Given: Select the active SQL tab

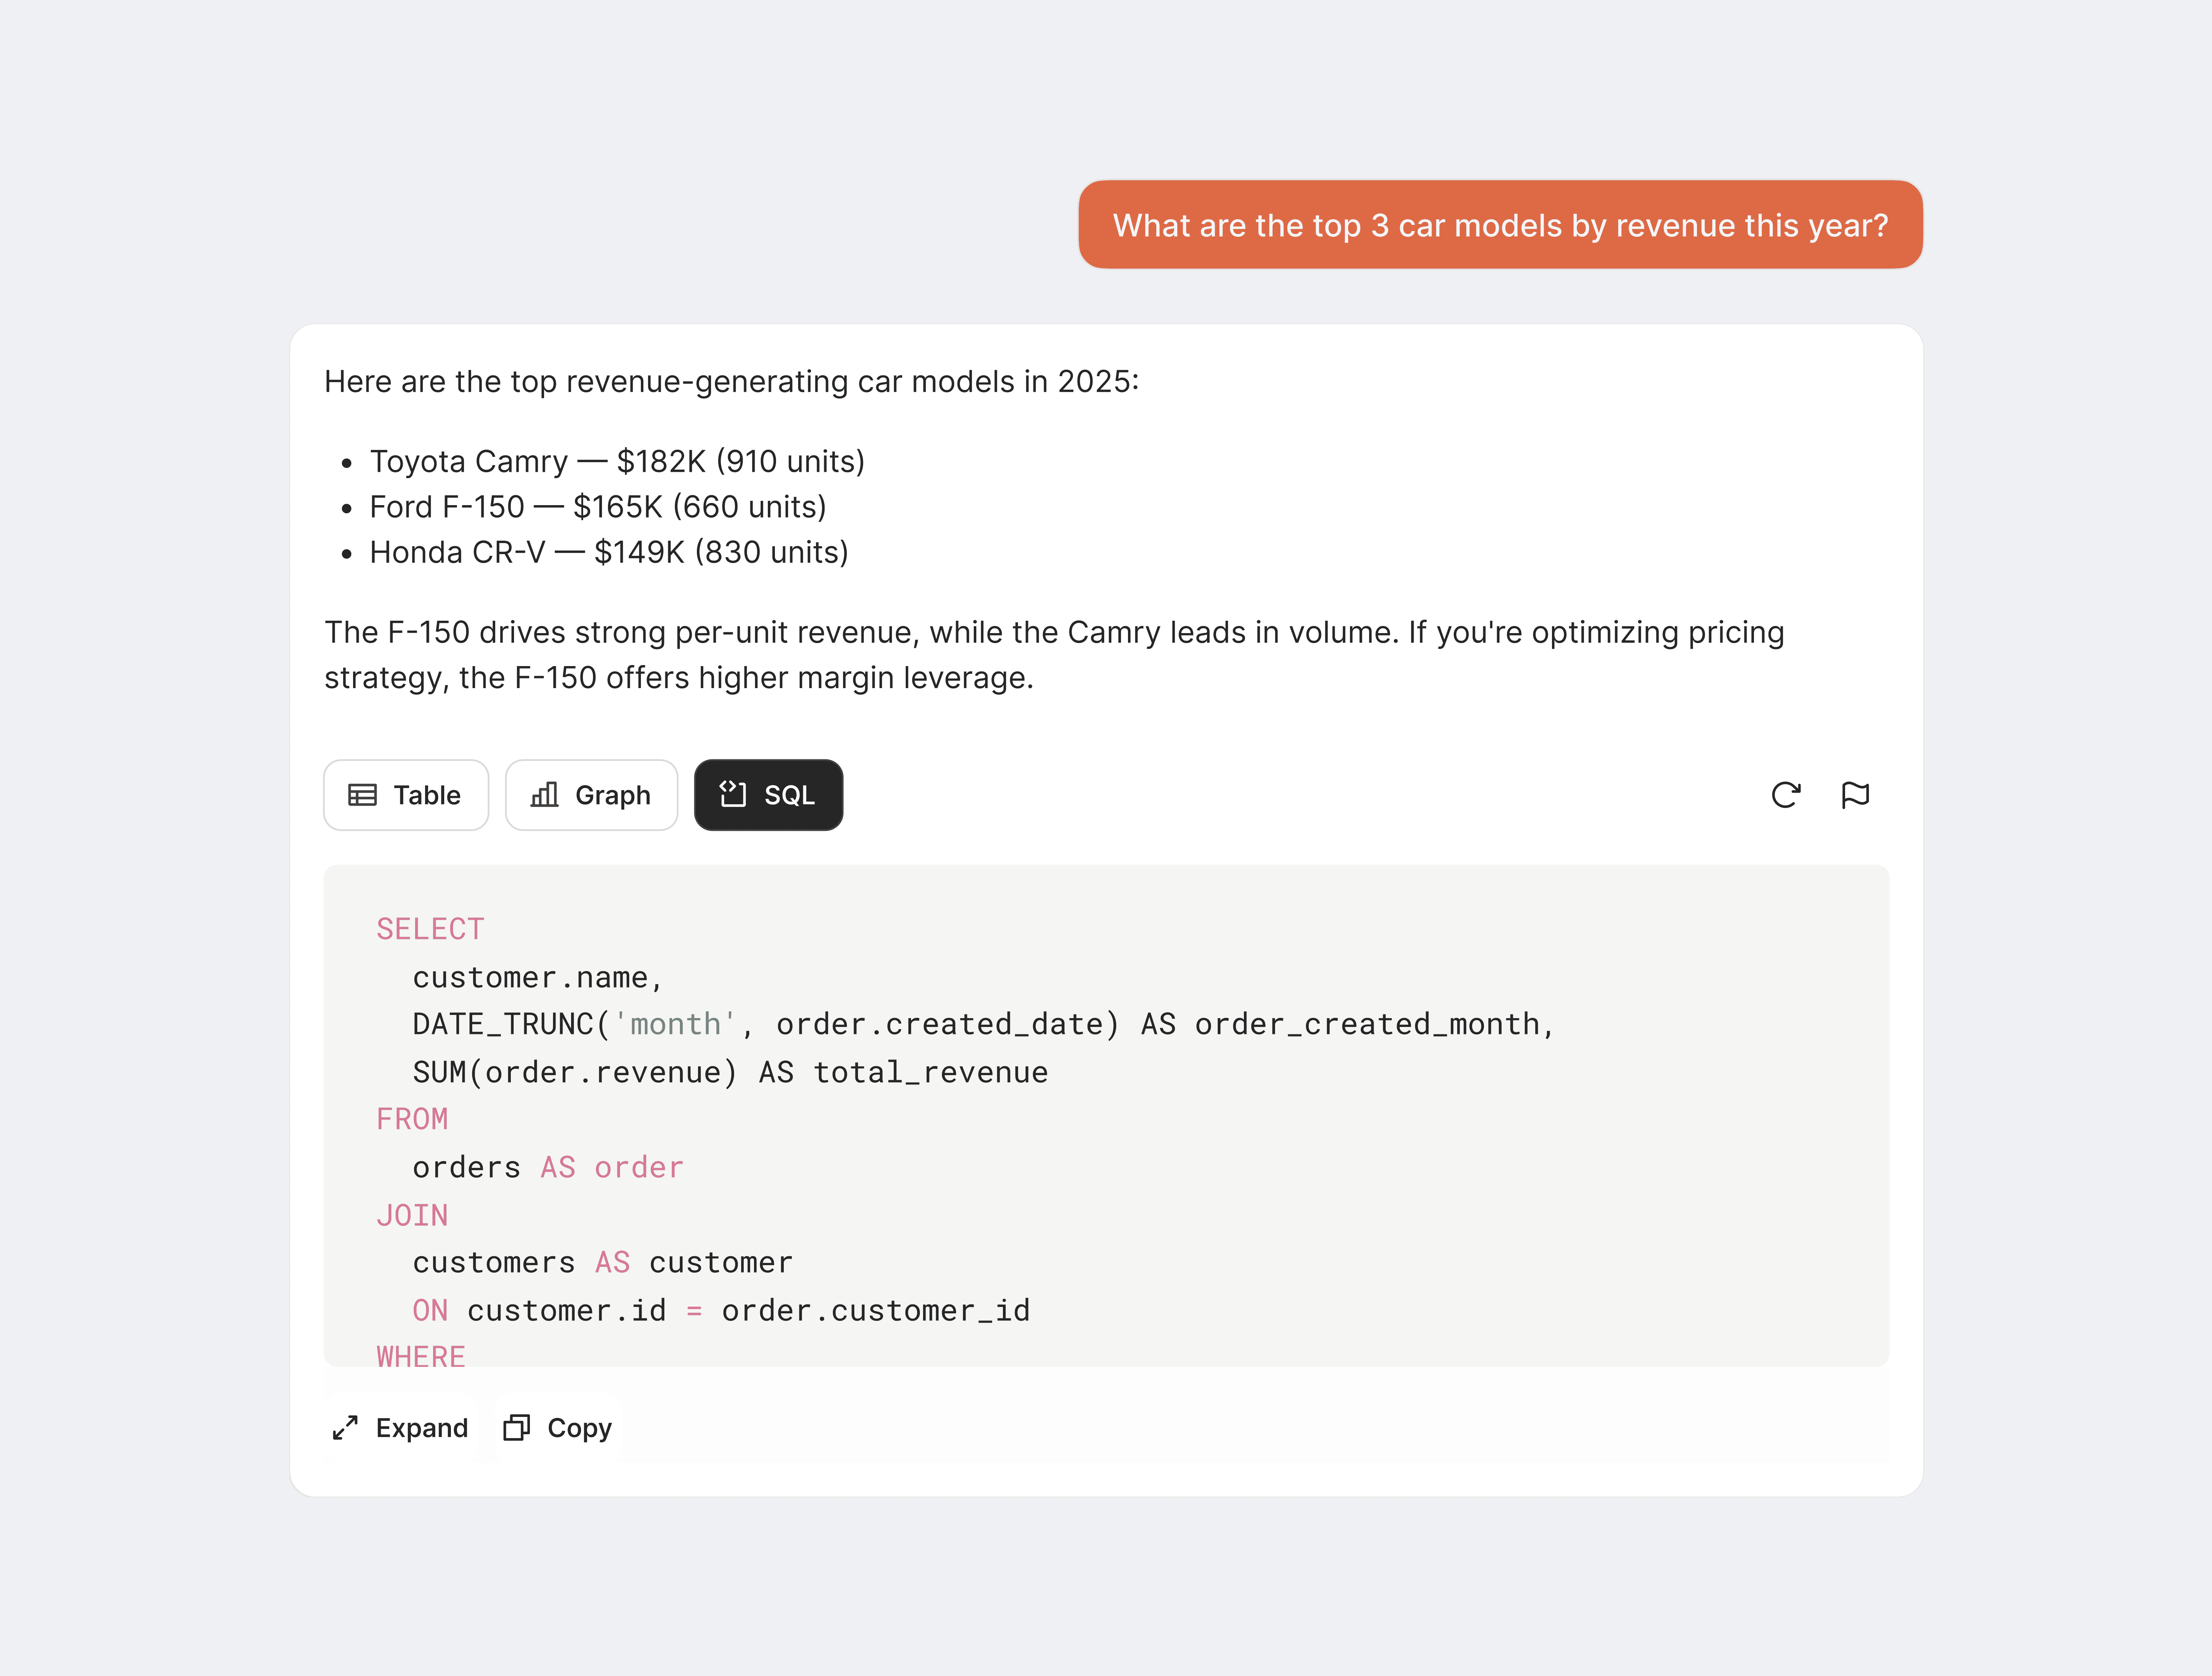Looking at the screenshot, I should (x=768, y=795).
